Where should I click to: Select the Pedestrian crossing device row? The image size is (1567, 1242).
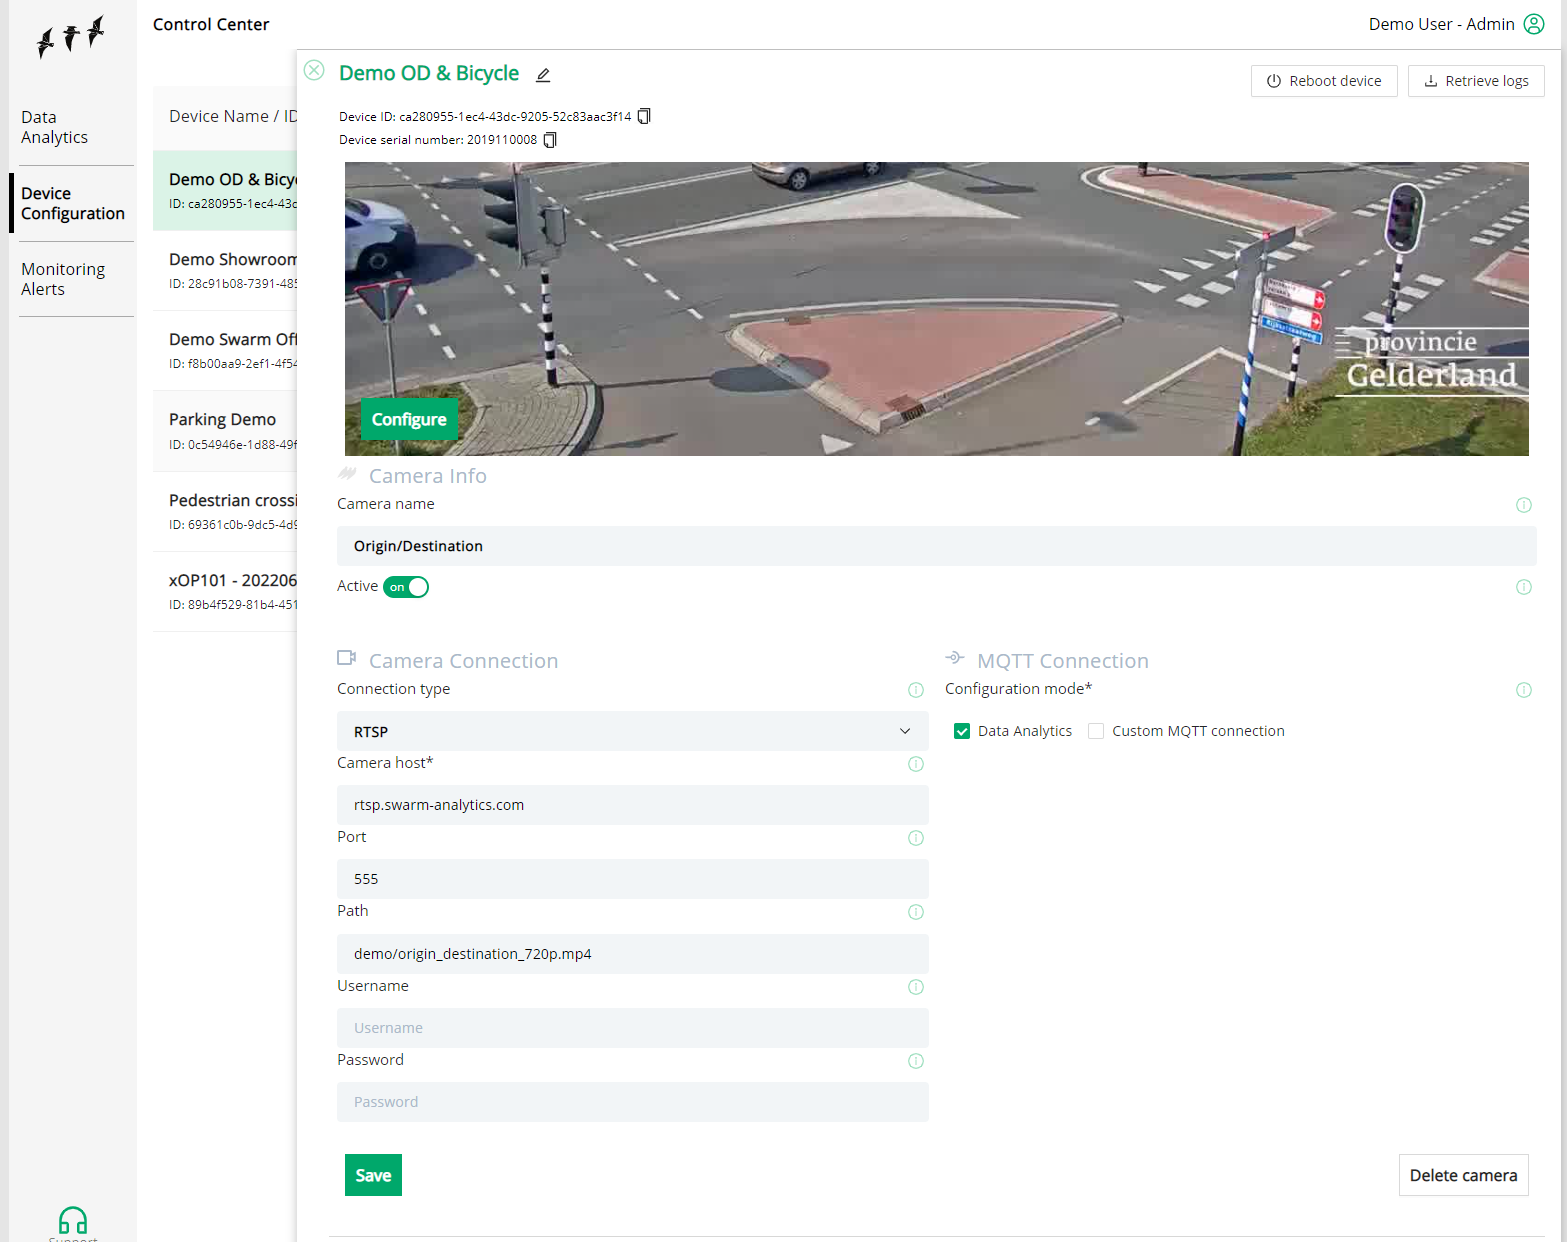[x=225, y=511]
